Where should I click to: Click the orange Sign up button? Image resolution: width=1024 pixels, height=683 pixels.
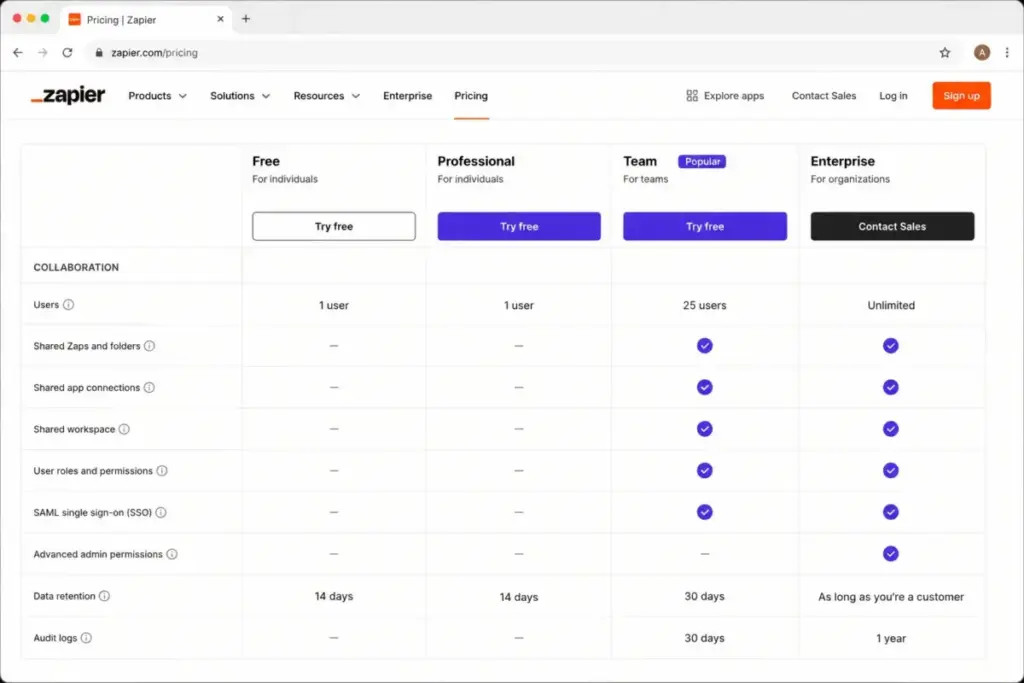pos(961,96)
